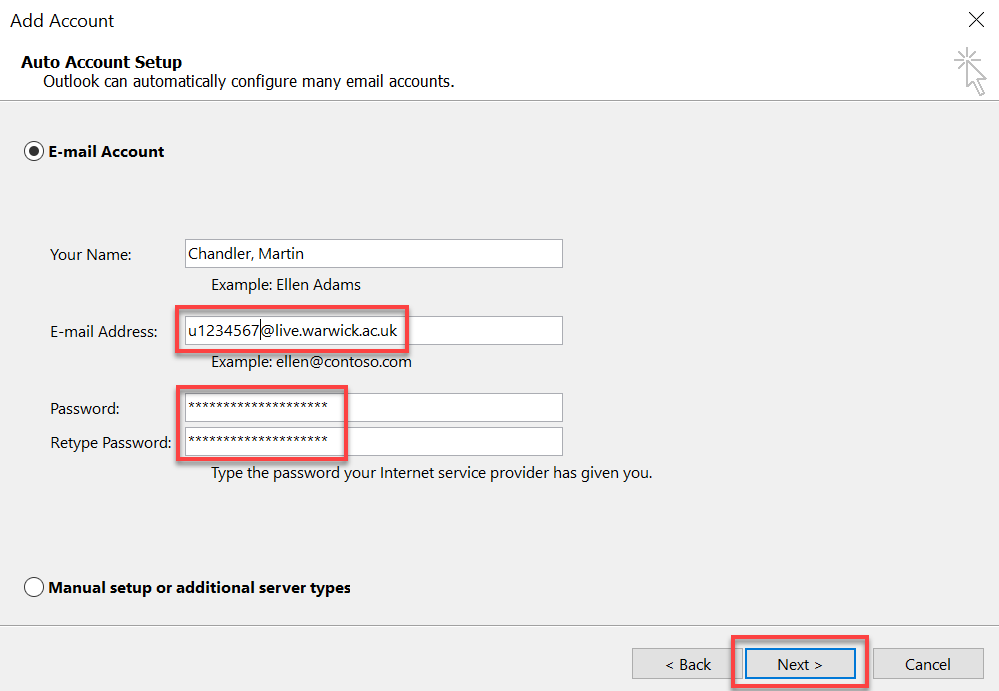Choose Manual setup or additional server types

tap(34, 588)
